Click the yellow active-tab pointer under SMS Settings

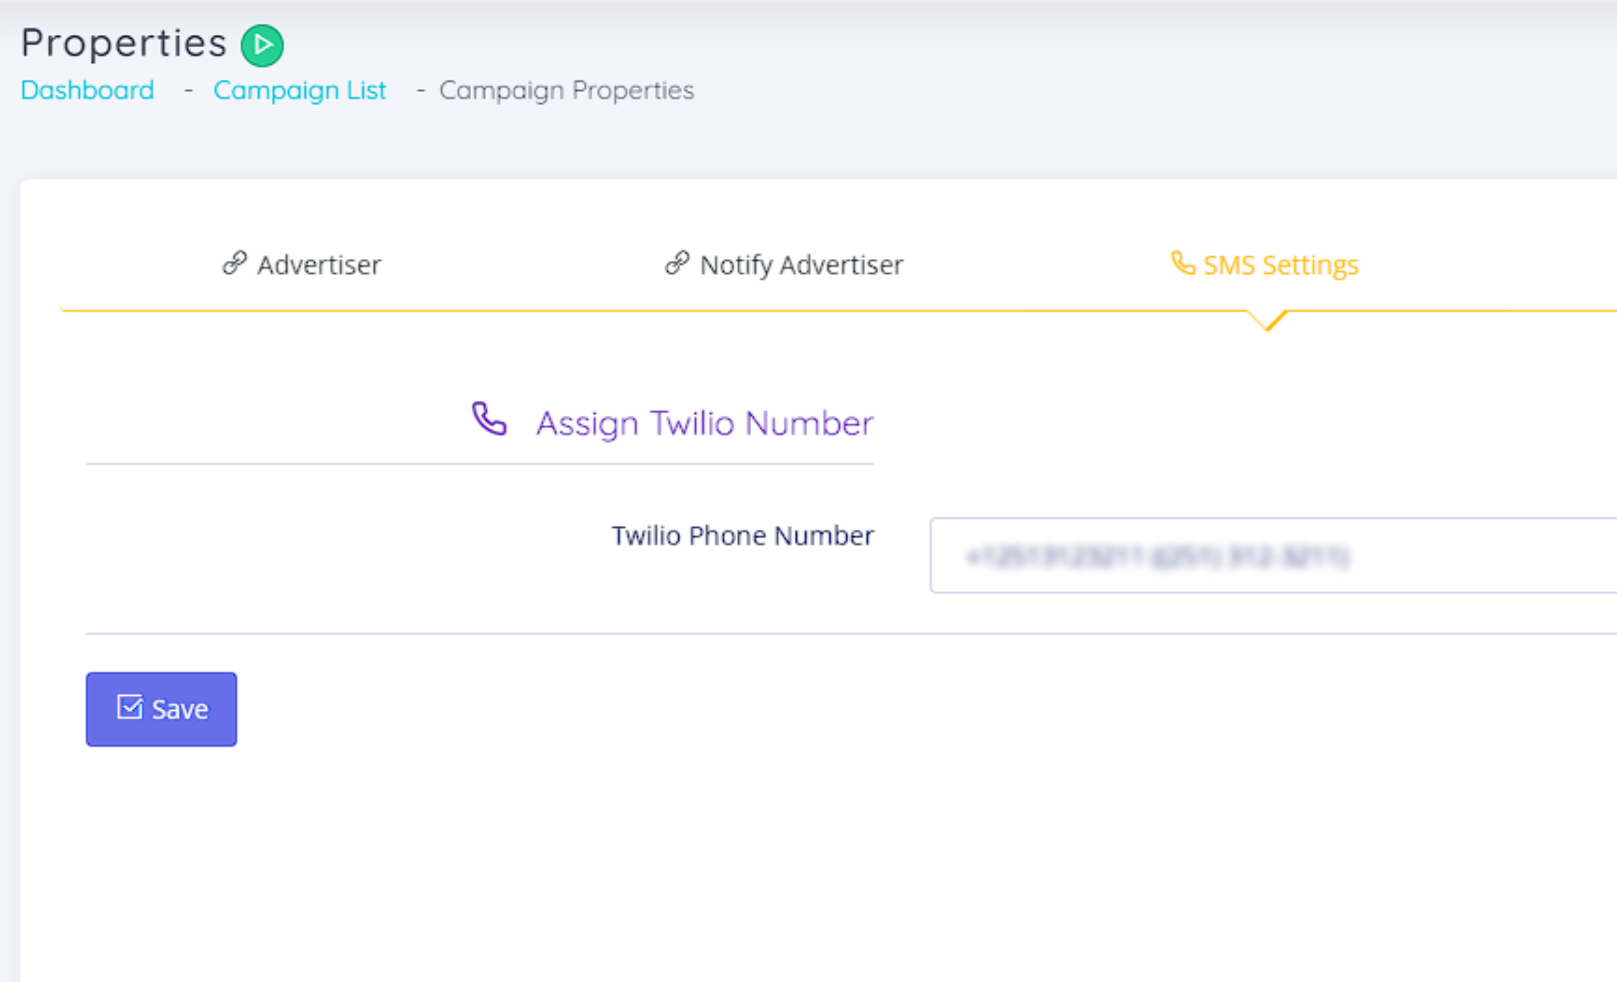coord(1267,320)
